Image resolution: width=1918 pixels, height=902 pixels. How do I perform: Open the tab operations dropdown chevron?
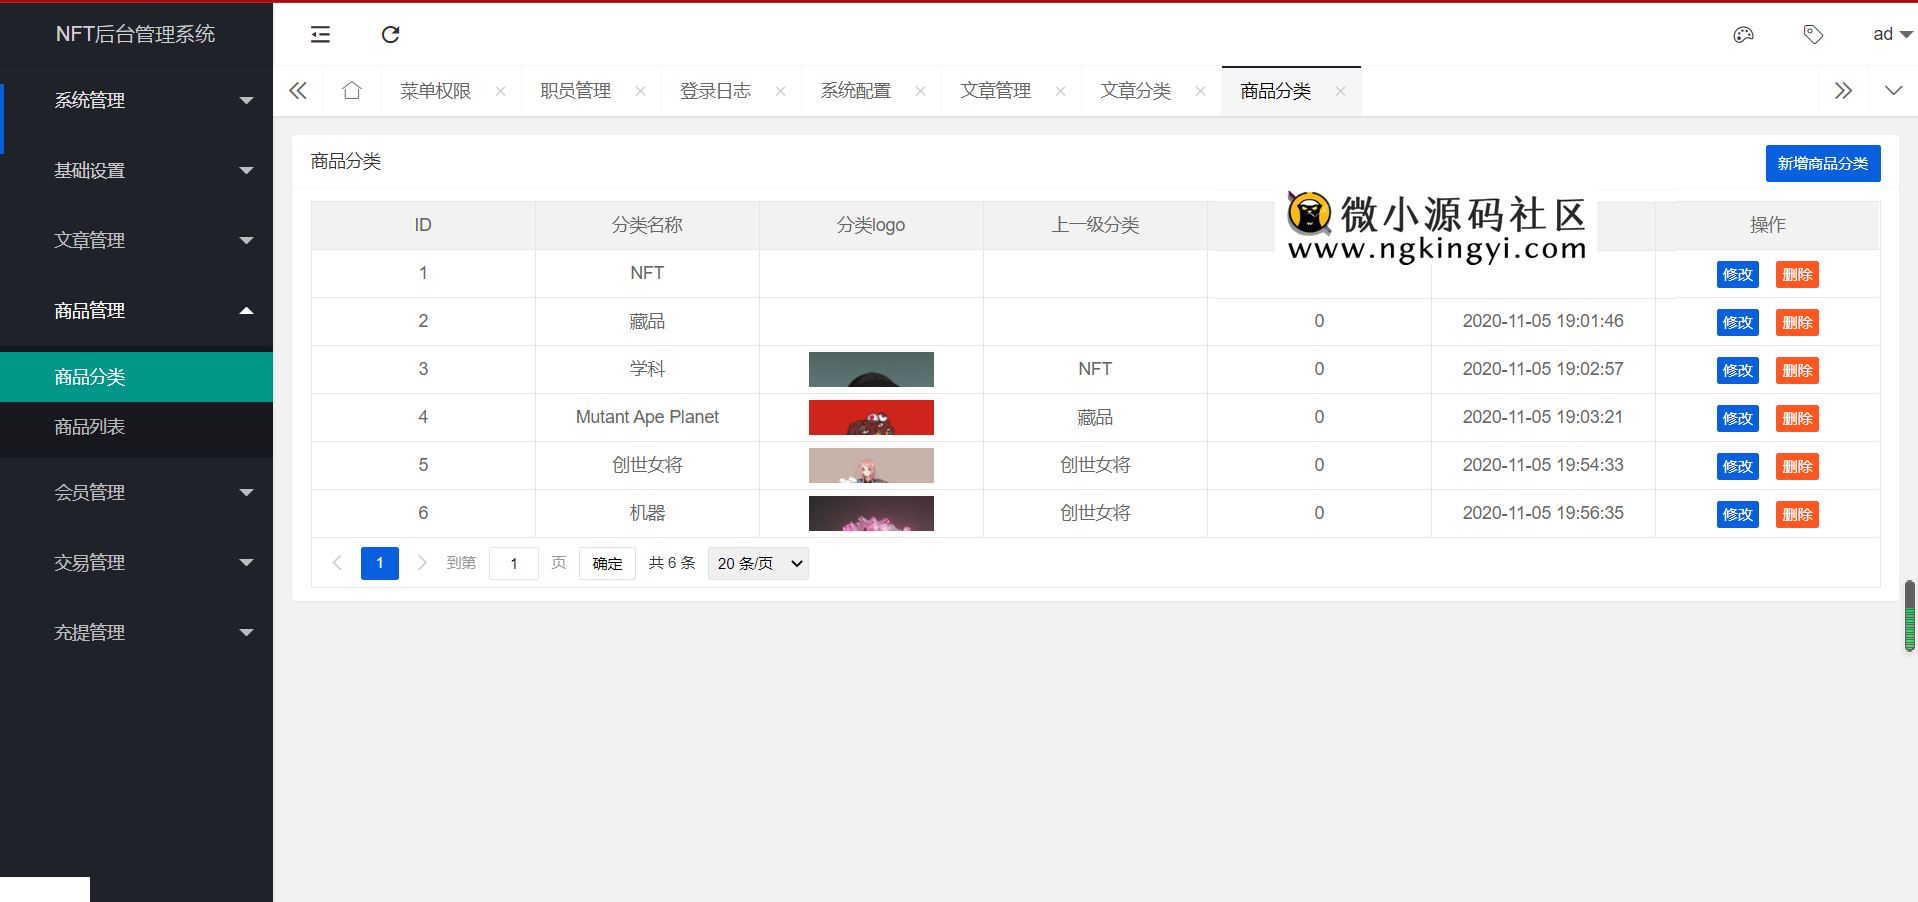[1893, 91]
